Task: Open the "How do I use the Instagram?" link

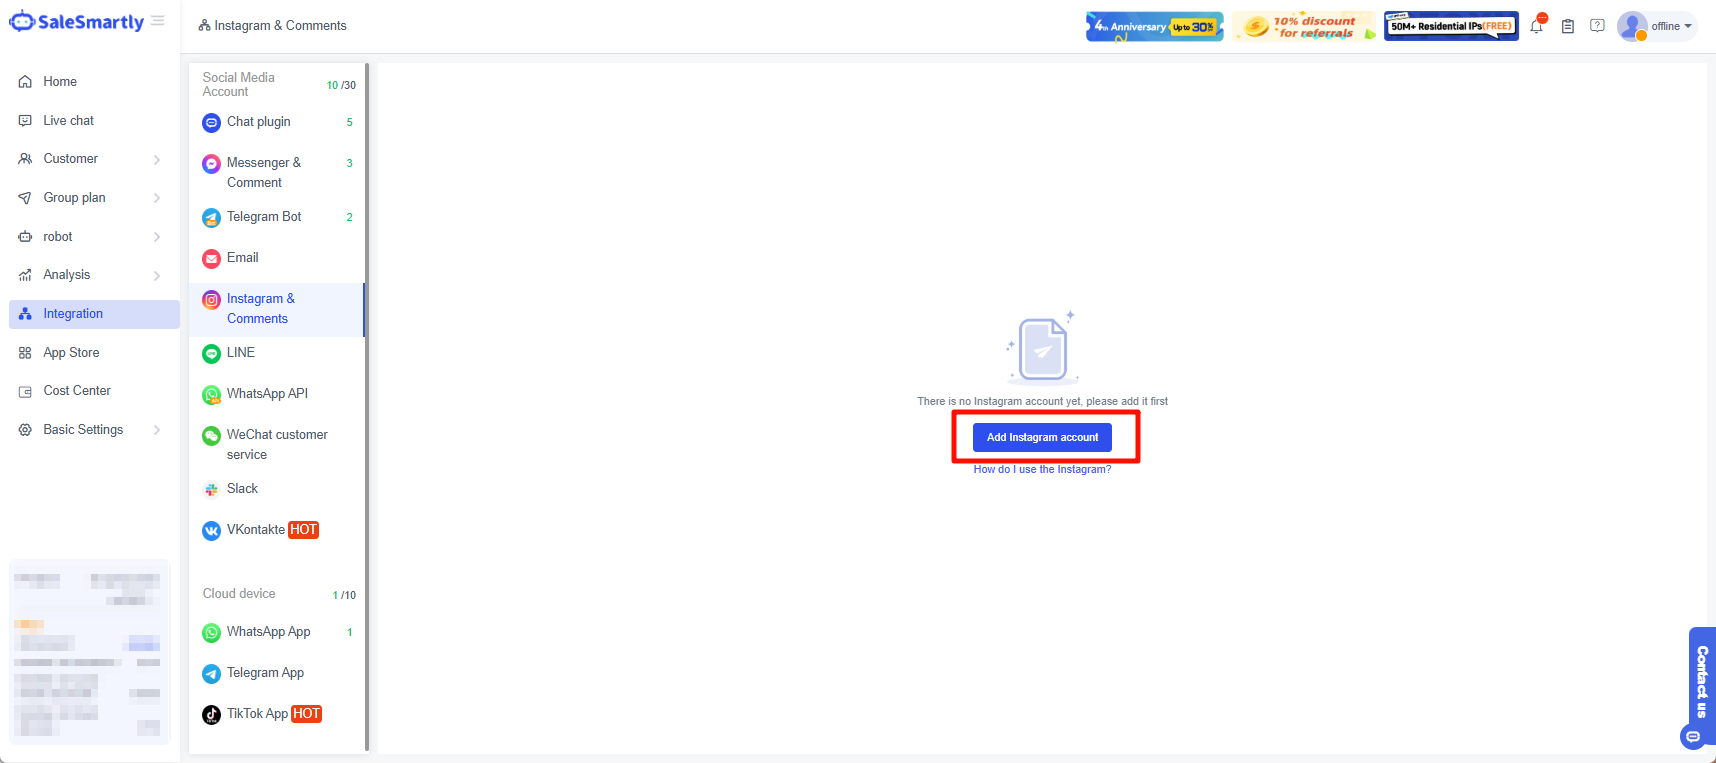Action: [x=1042, y=470]
